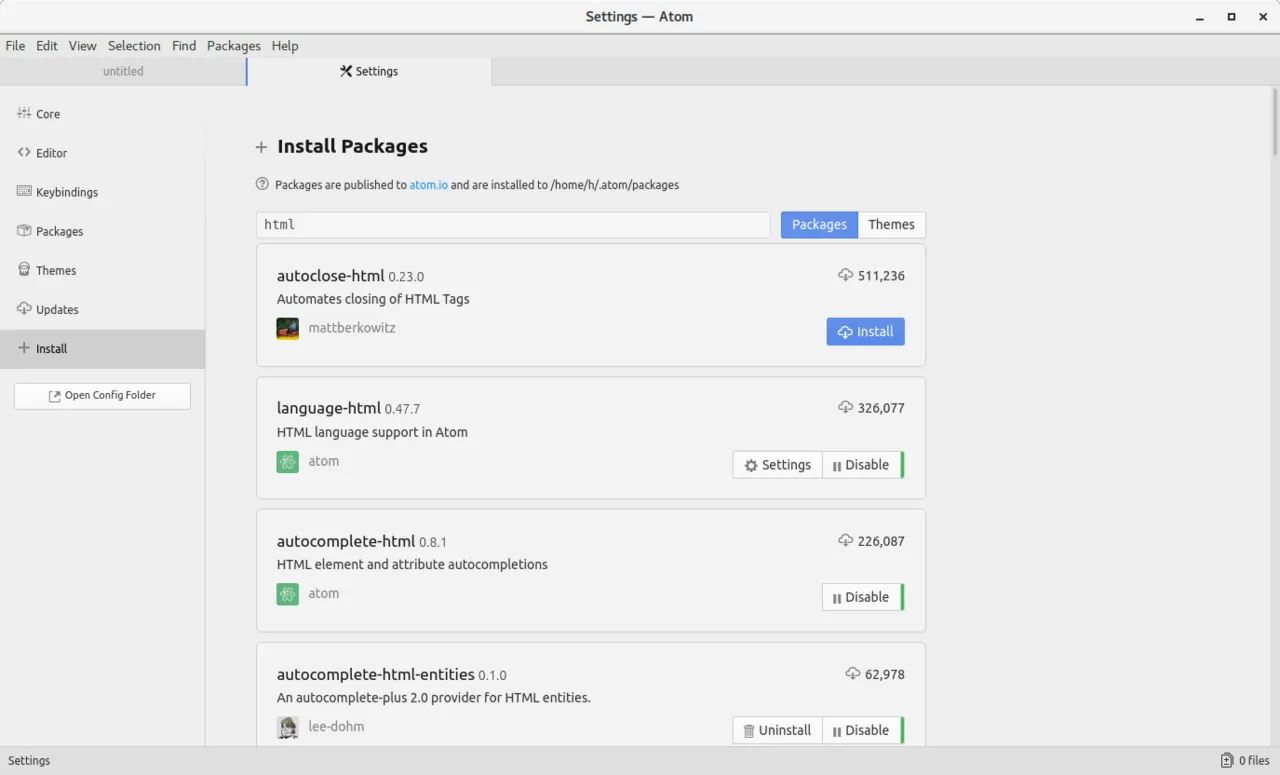This screenshot has width=1280, height=775.
Task: Click the vertical scrollbar thumb
Action: (x=1275, y=122)
